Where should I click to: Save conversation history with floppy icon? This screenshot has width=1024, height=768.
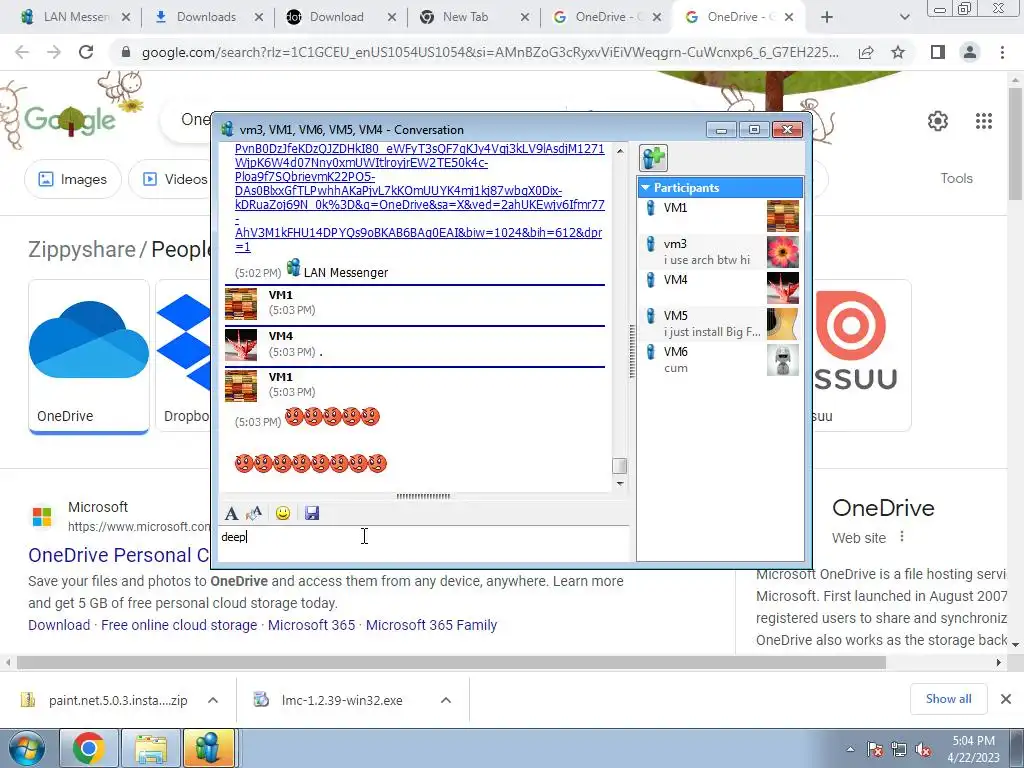(x=312, y=513)
